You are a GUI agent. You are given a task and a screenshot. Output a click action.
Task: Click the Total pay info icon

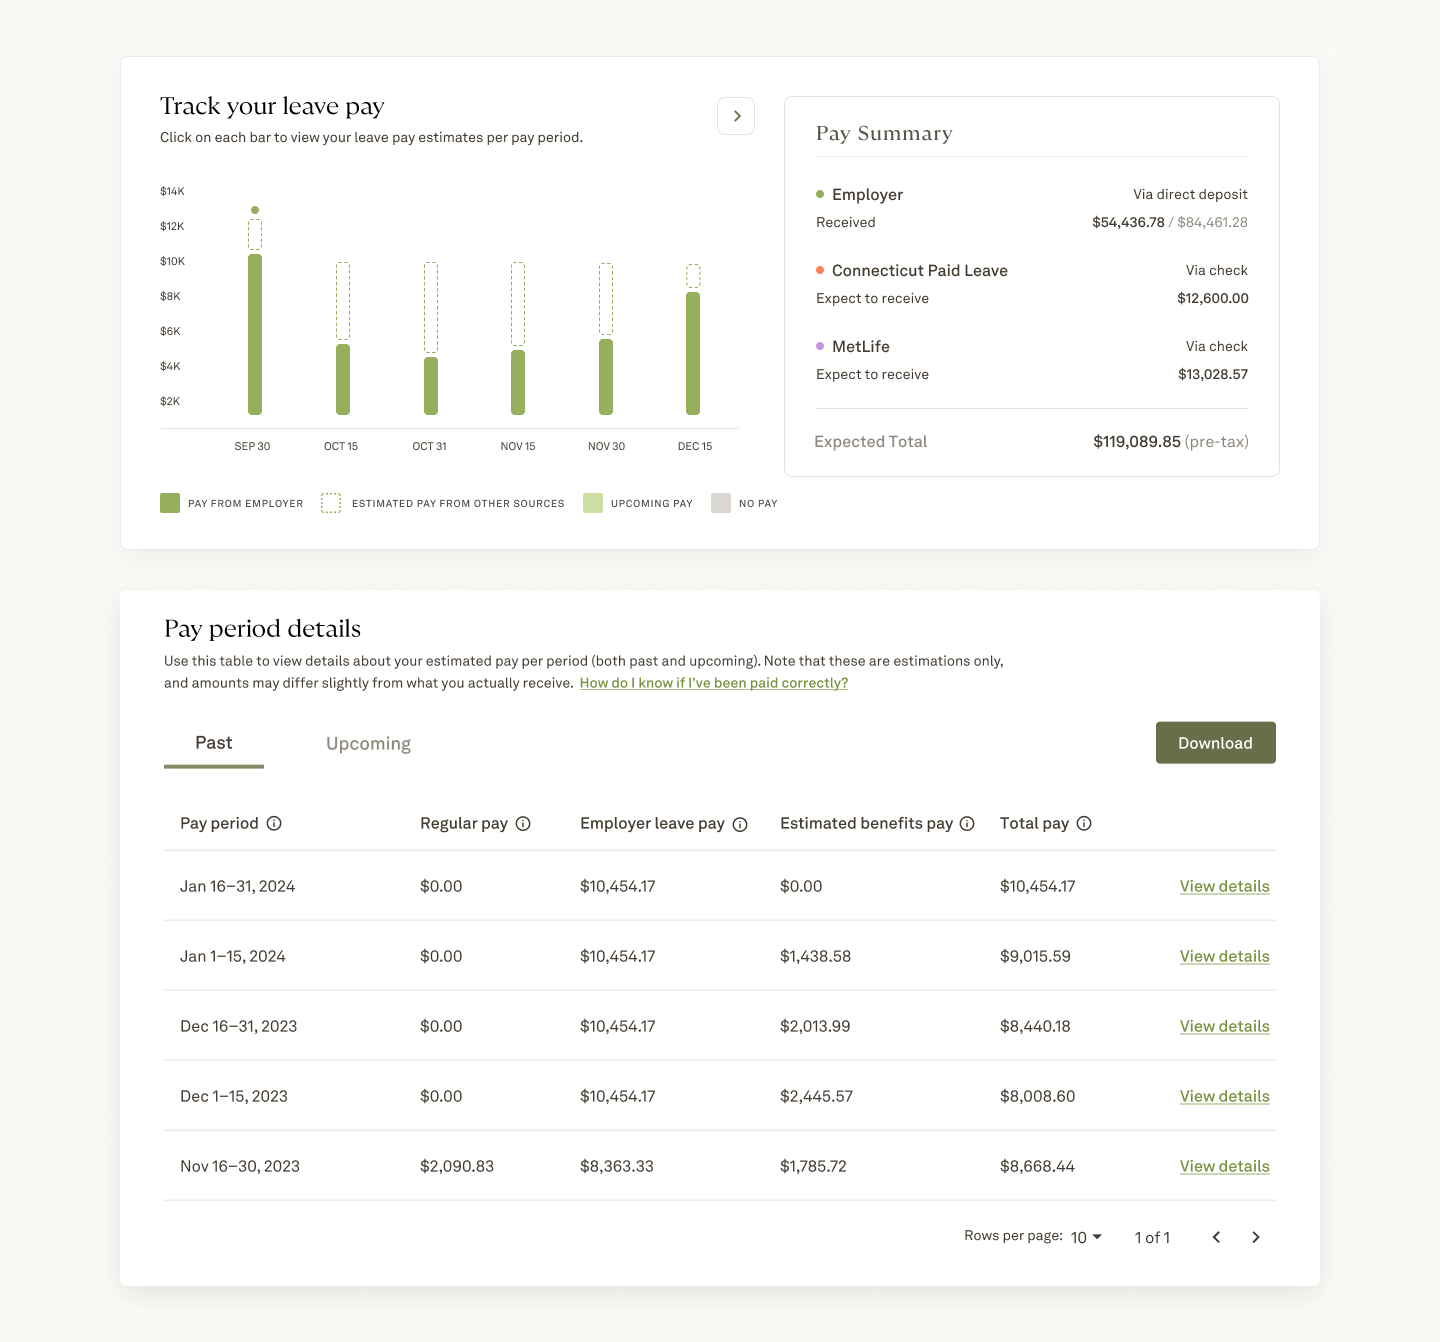point(1085,823)
